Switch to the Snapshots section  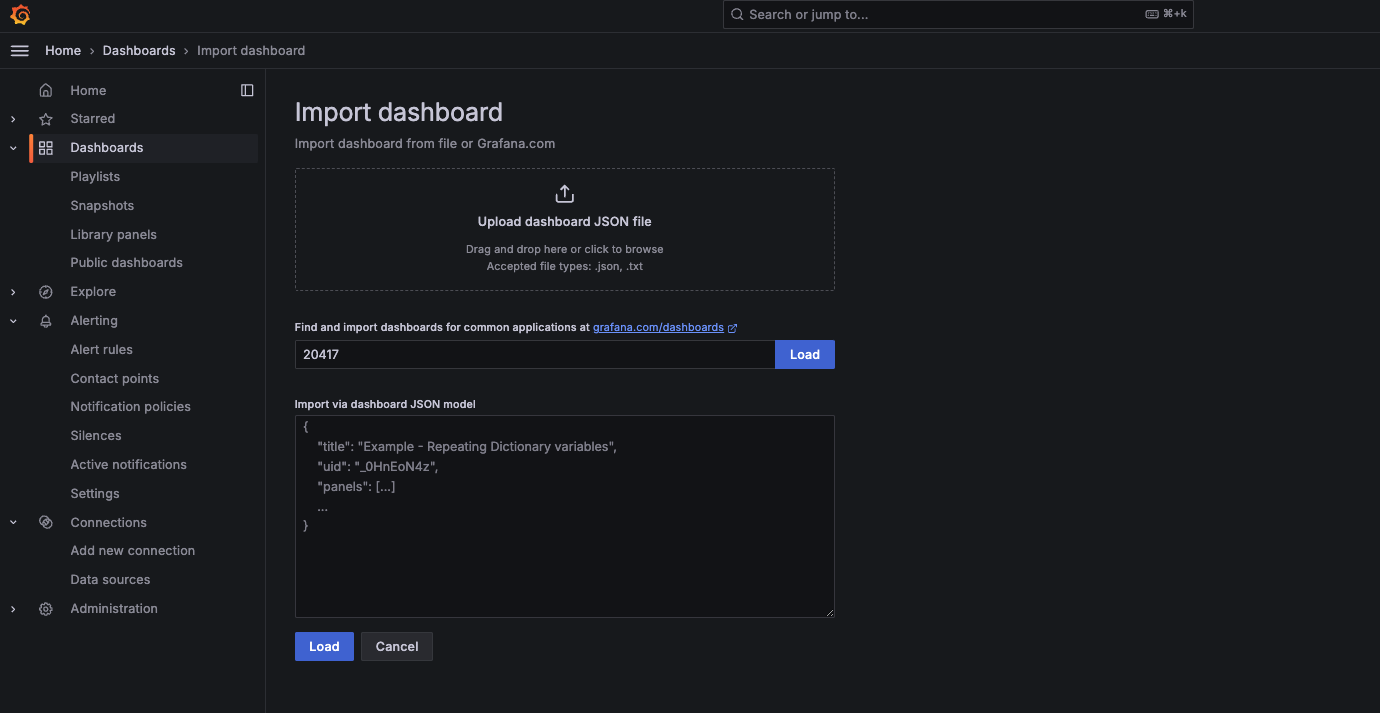point(101,205)
